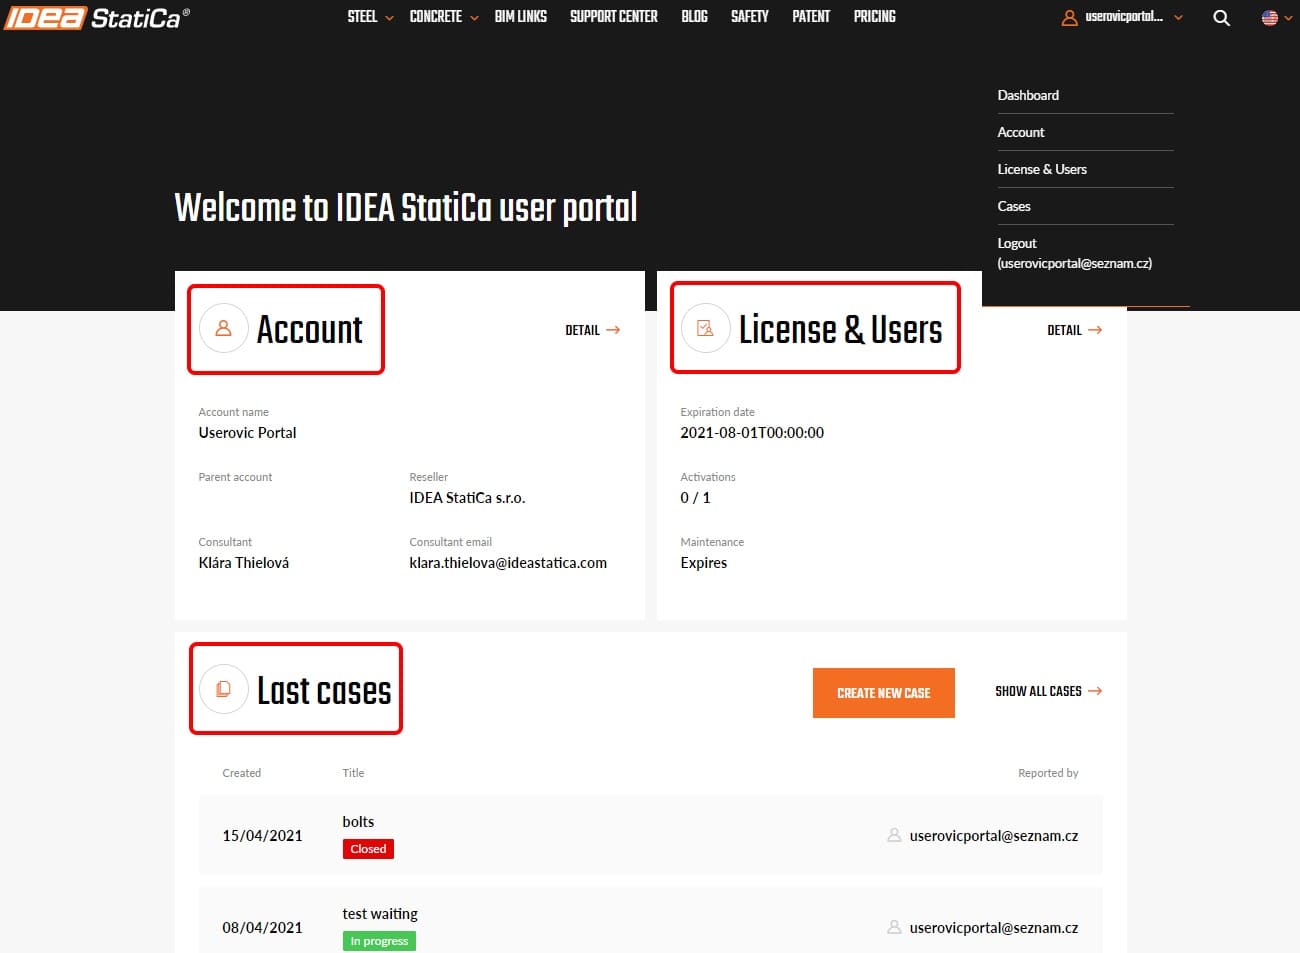
Task: Click consultant name Klára Thielová
Action: pyautogui.click(x=244, y=563)
